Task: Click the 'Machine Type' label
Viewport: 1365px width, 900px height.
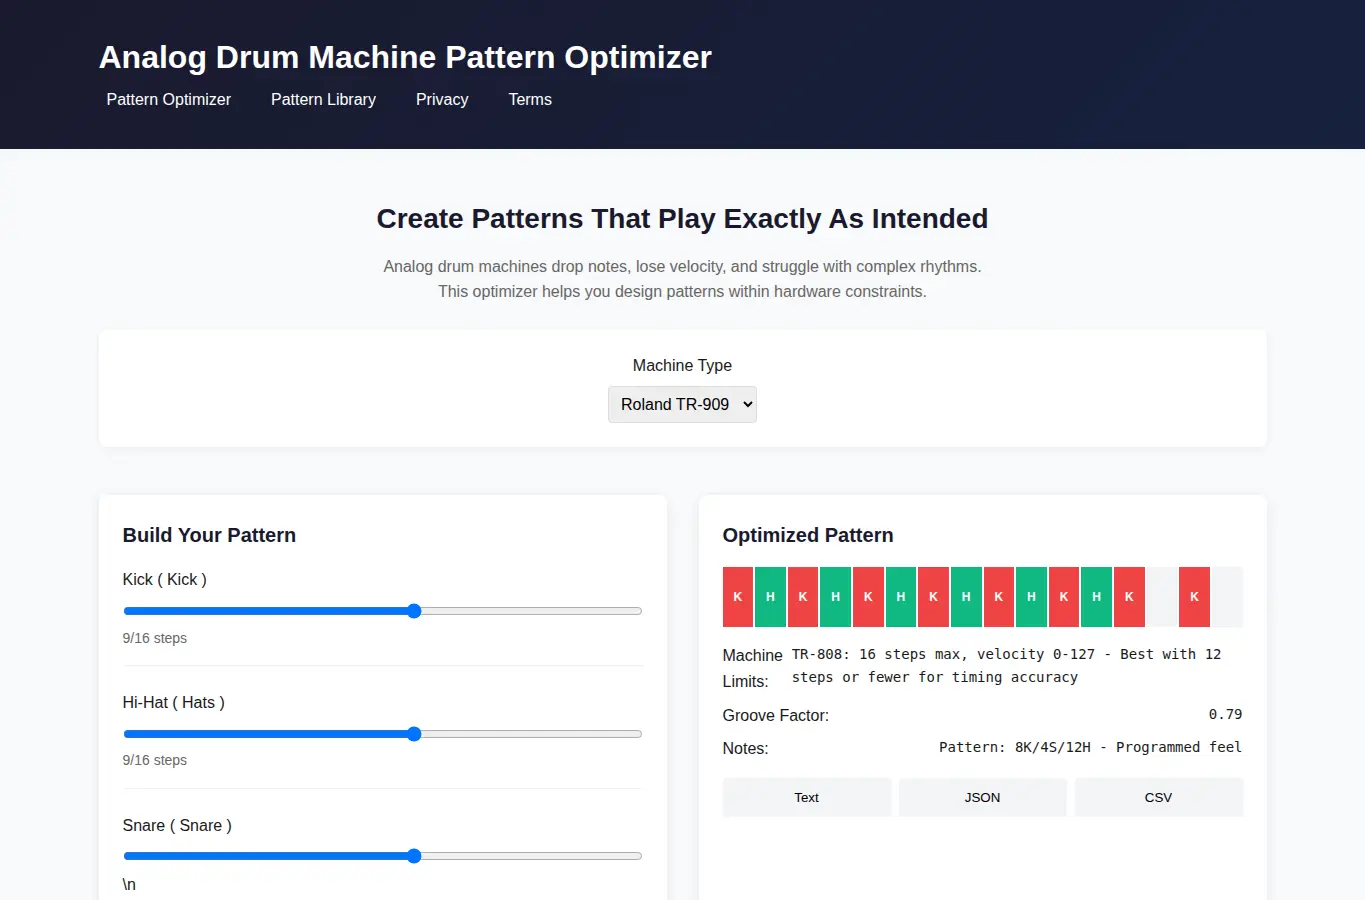Action: 682,365
